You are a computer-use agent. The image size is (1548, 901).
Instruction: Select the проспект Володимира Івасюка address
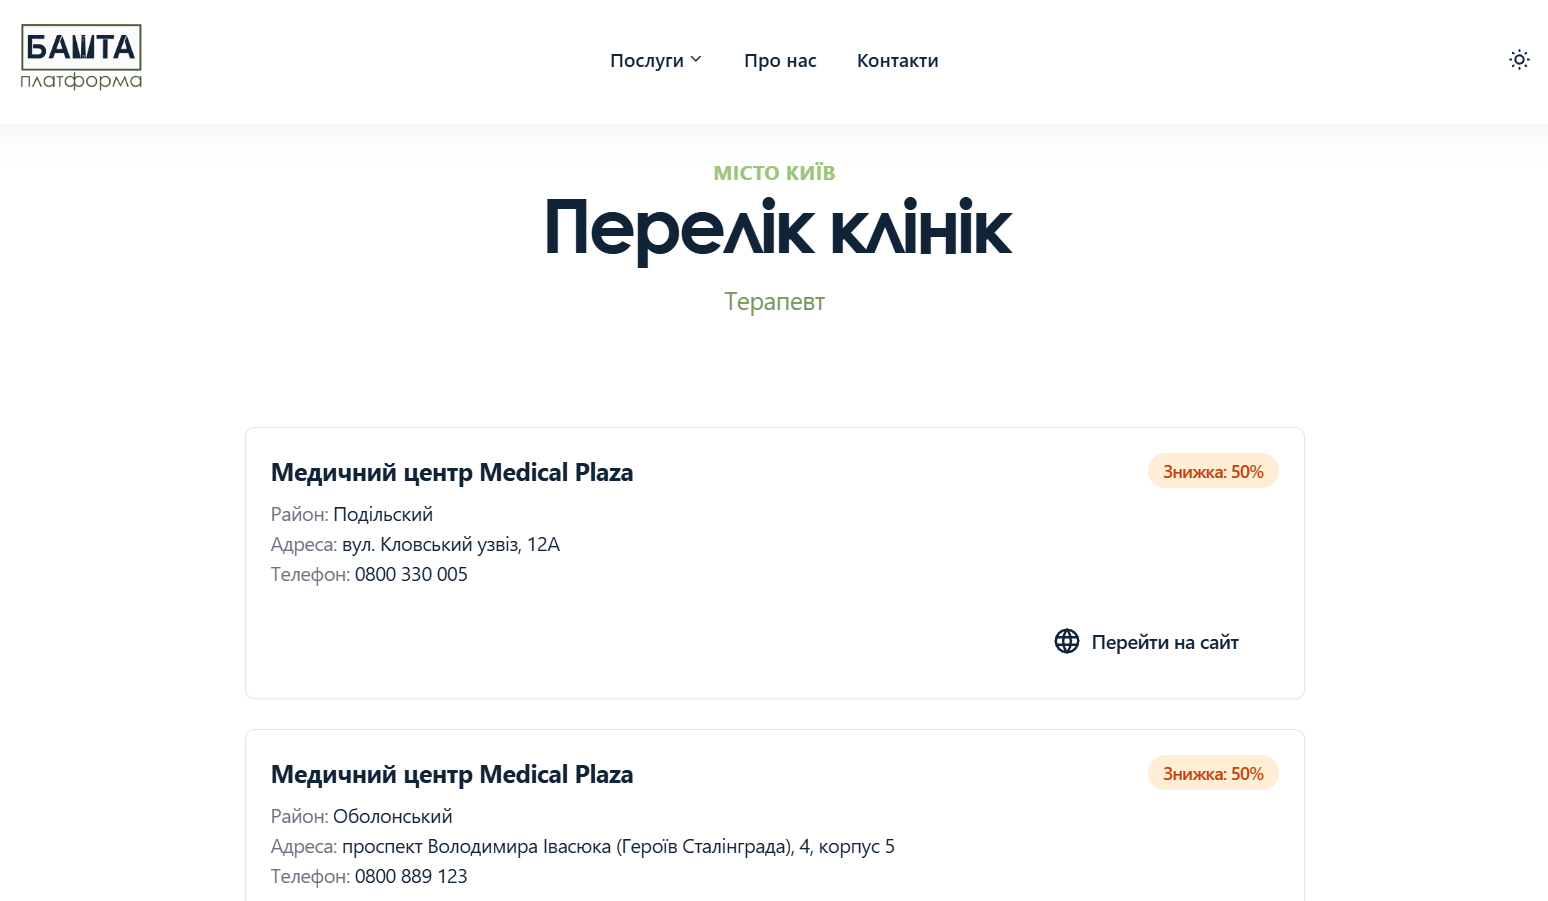point(618,847)
